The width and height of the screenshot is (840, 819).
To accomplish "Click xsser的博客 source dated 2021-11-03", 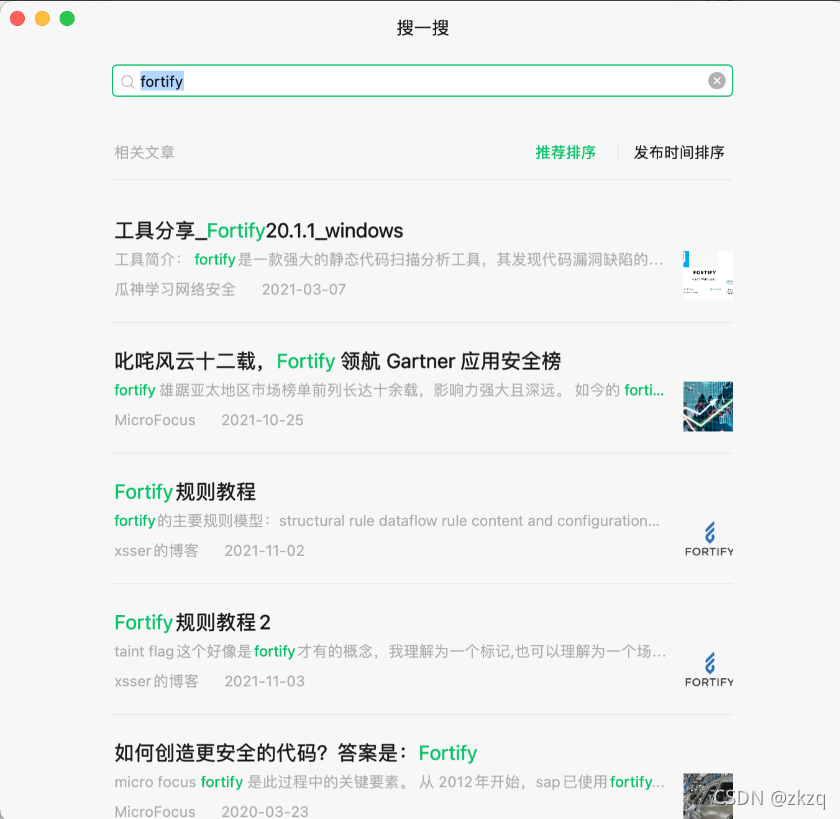I will point(156,682).
